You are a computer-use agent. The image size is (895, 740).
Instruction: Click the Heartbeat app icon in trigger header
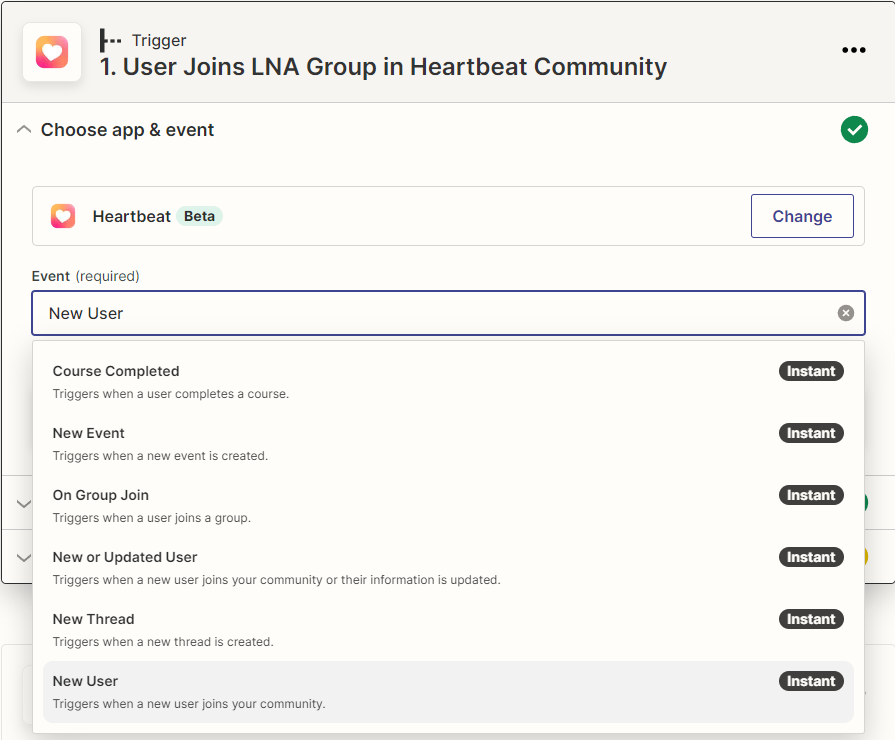(x=52, y=52)
